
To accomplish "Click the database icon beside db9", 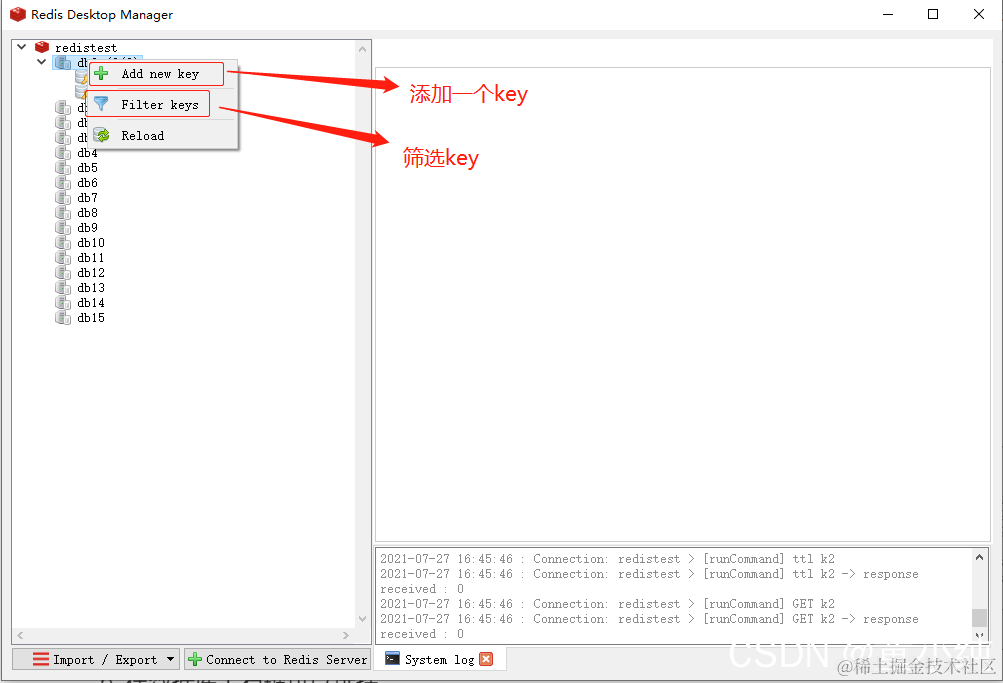I will (x=63, y=228).
